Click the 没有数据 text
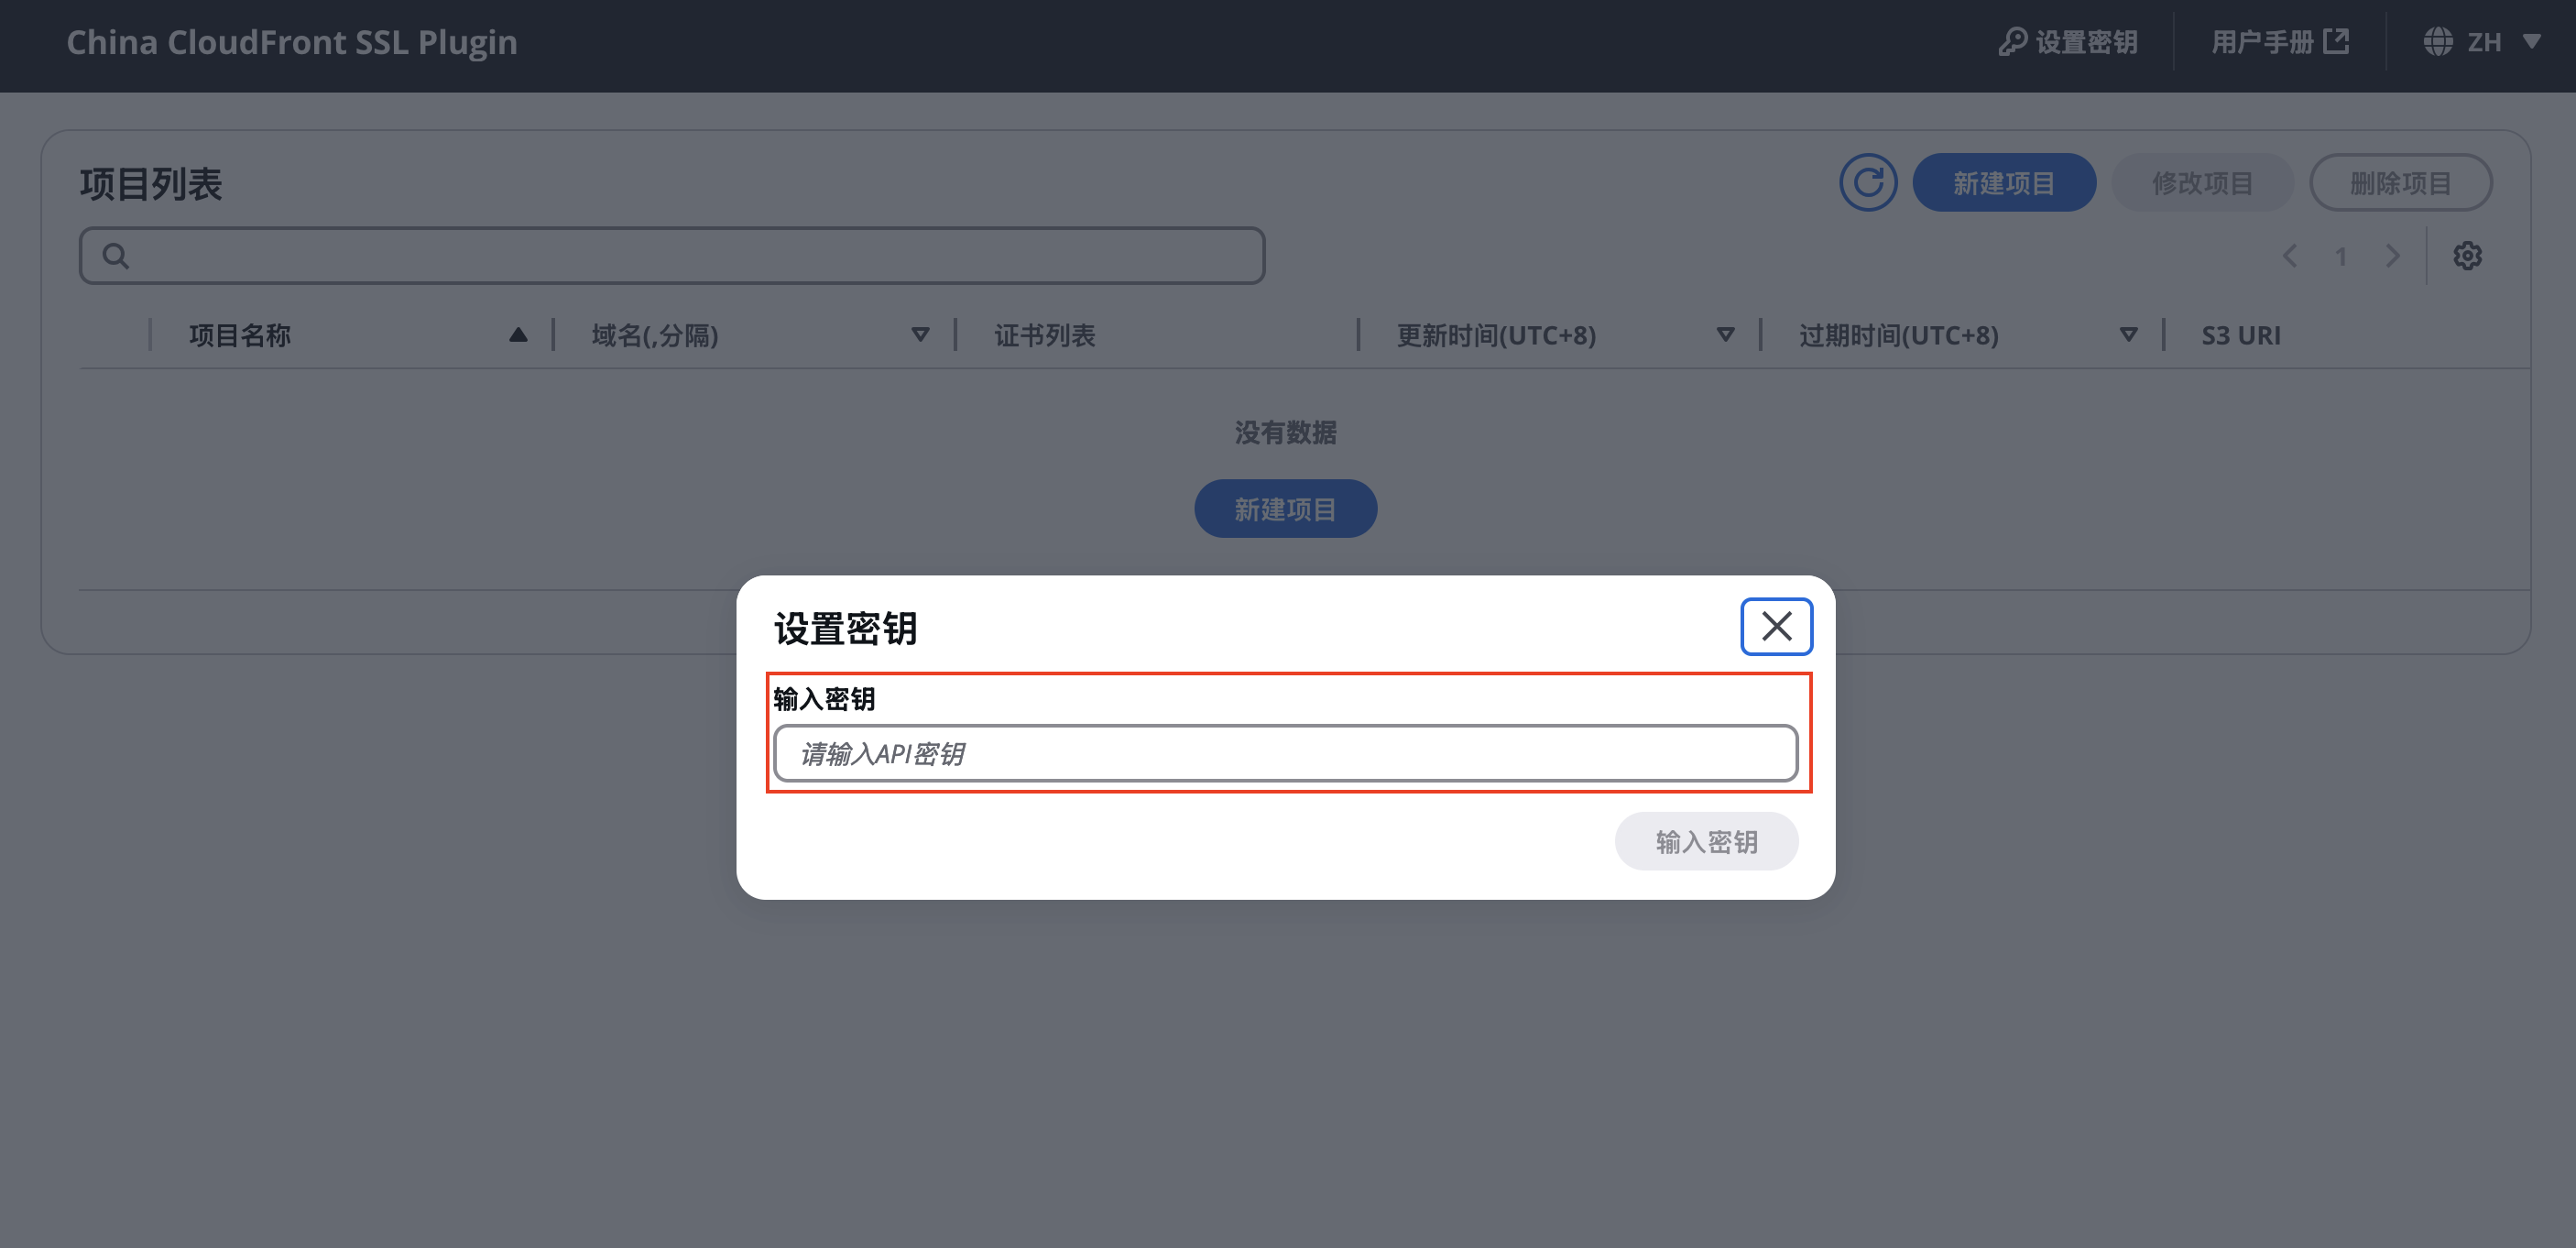Viewport: 2576px width, 1248px height. [1285, 432]
